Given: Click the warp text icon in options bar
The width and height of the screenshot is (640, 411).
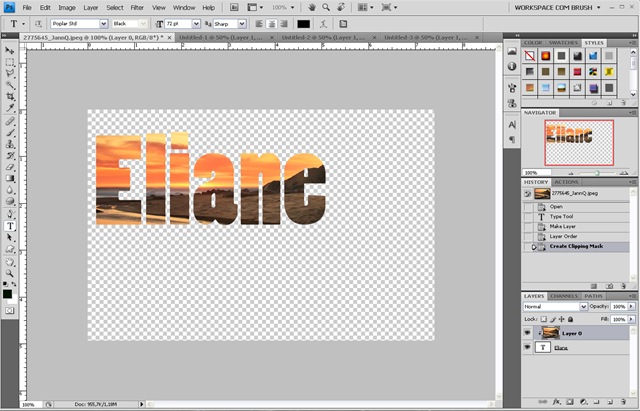Looking at the screenshot, I should click(x=324, y=24).
